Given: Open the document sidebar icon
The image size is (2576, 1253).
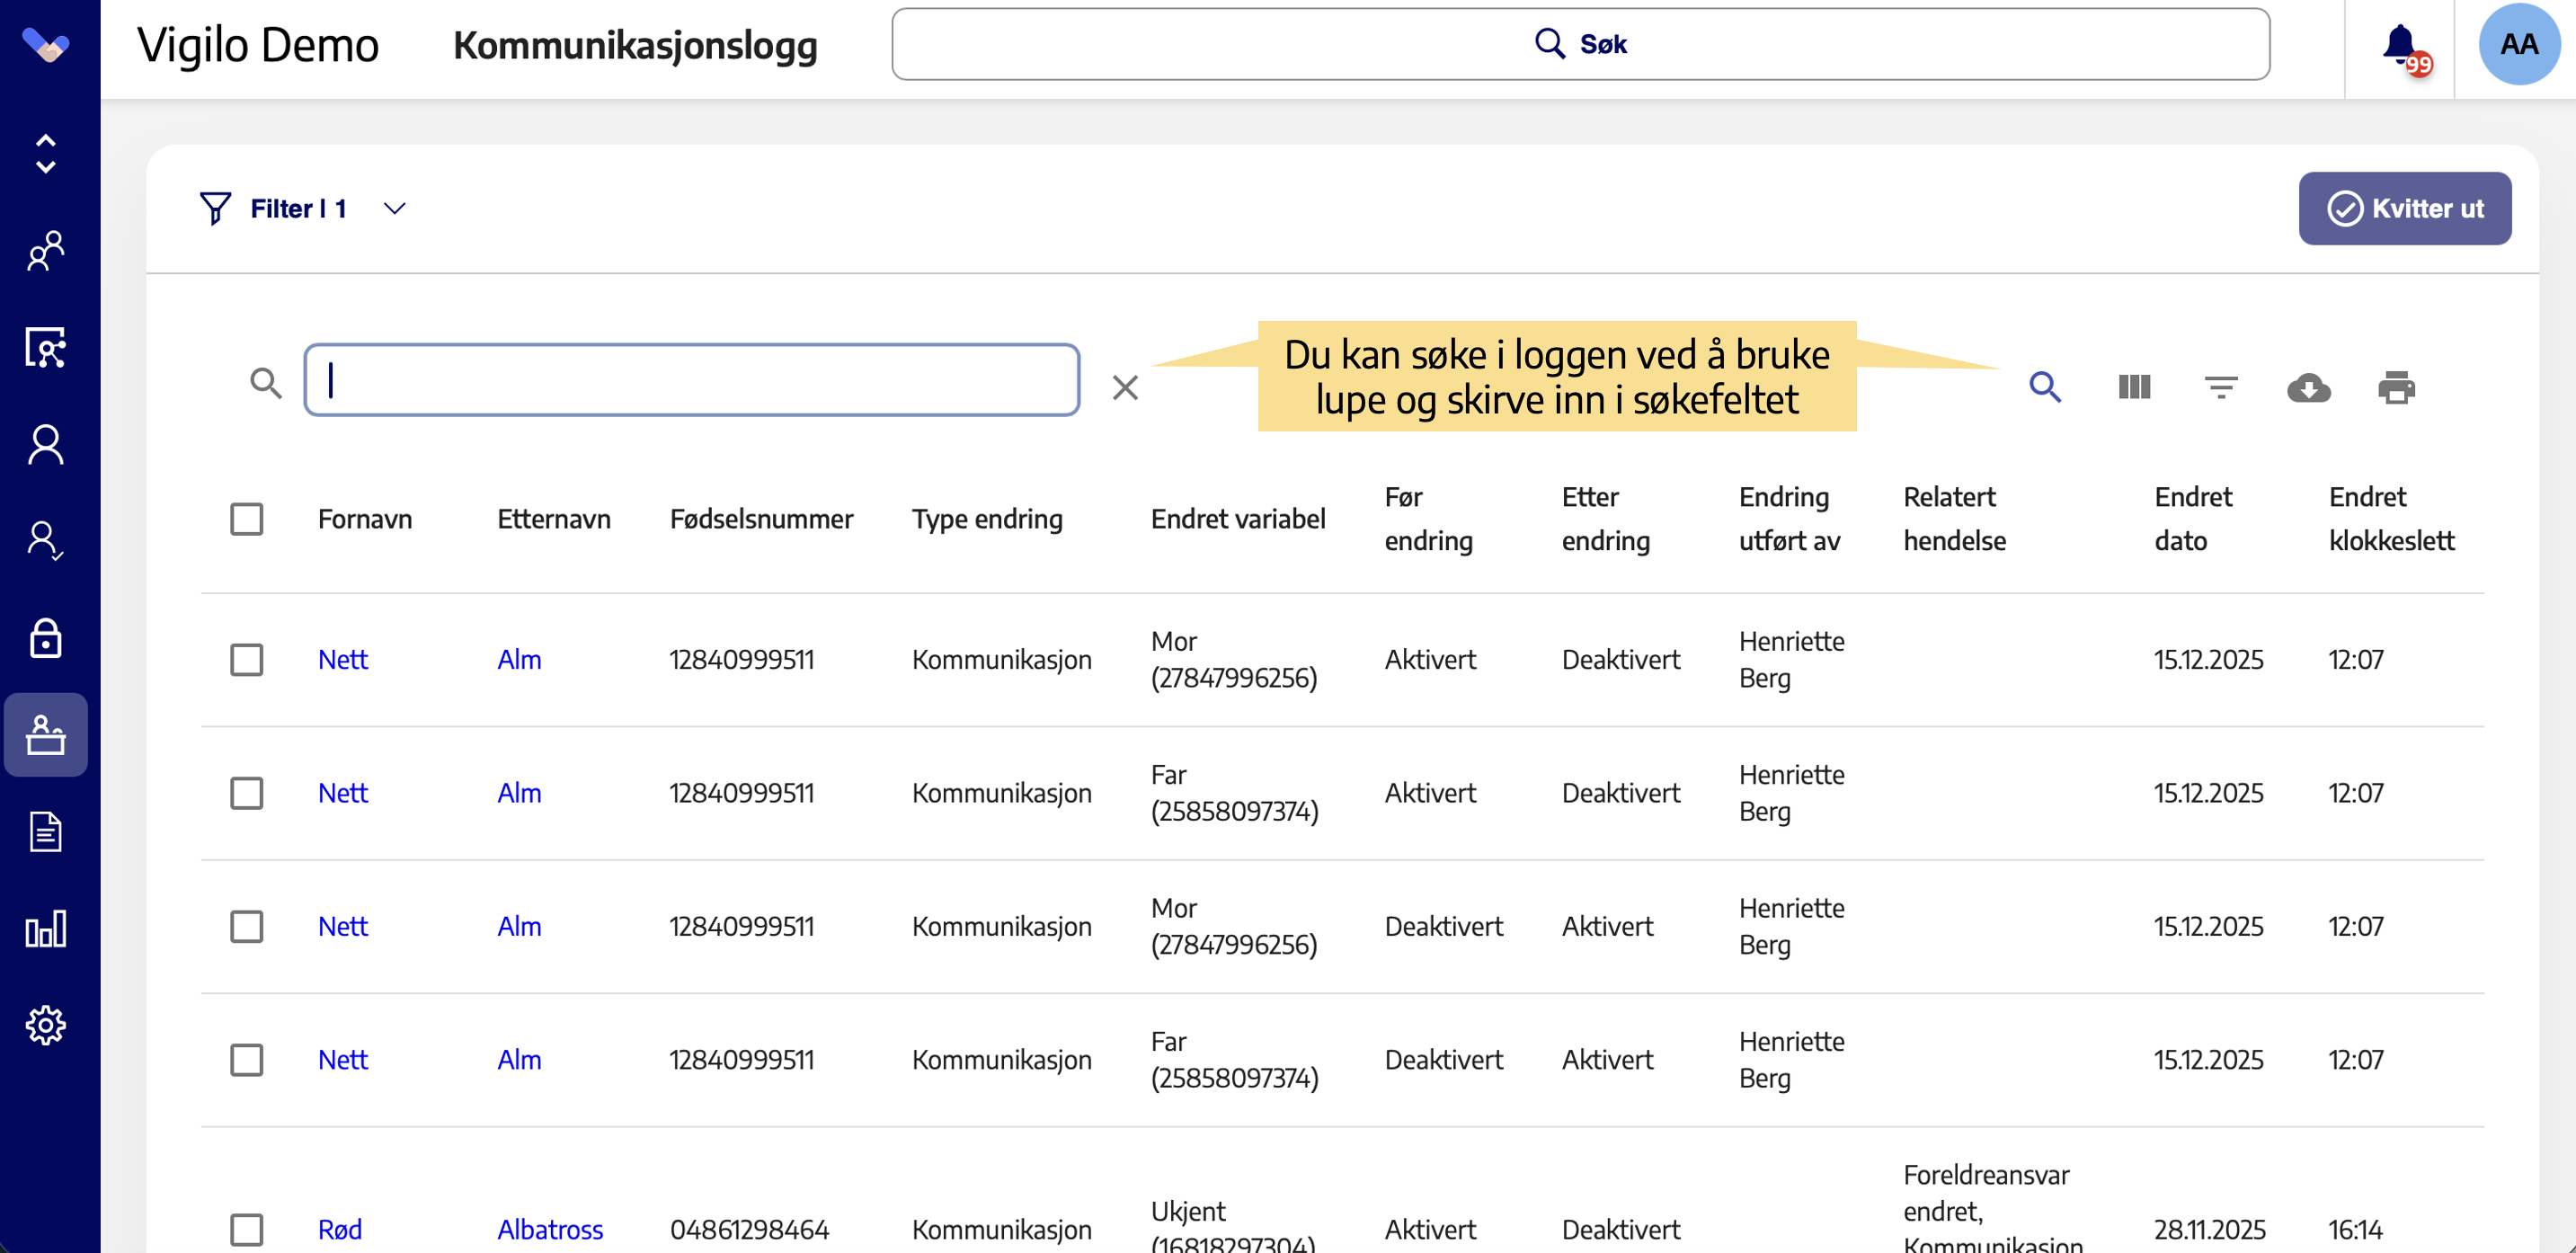Looking at the screenshot, I should pyautogui.click(x=46, y=832).
